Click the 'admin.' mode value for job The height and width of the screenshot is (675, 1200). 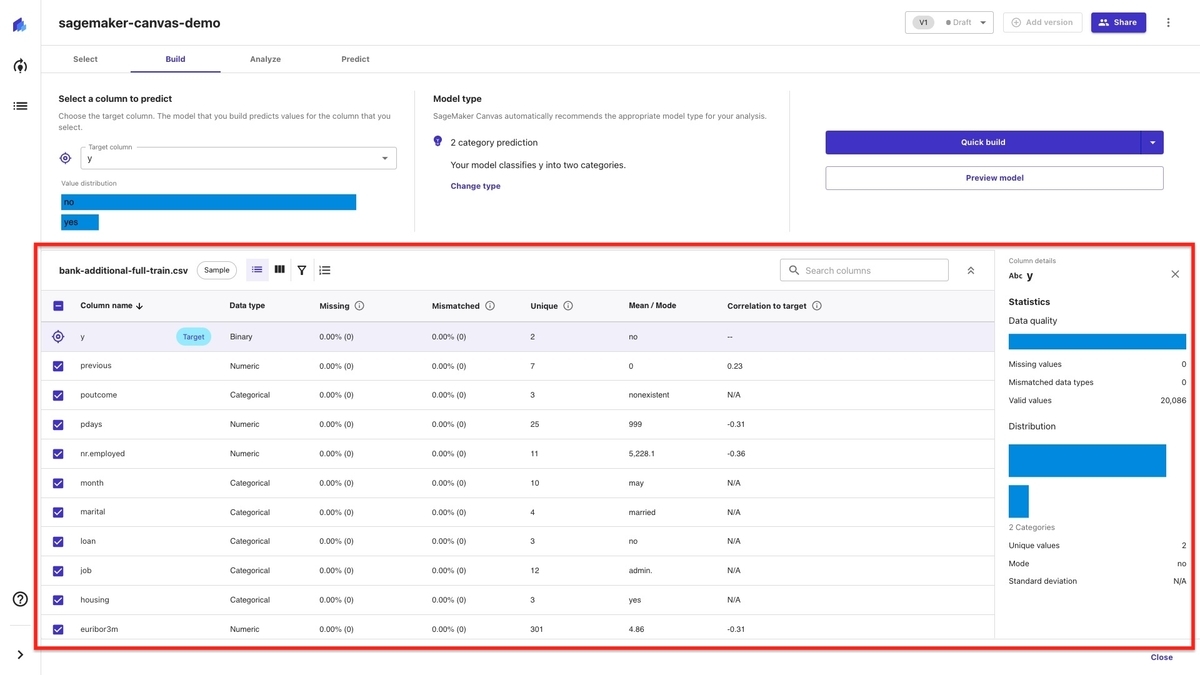click(640, 571)
